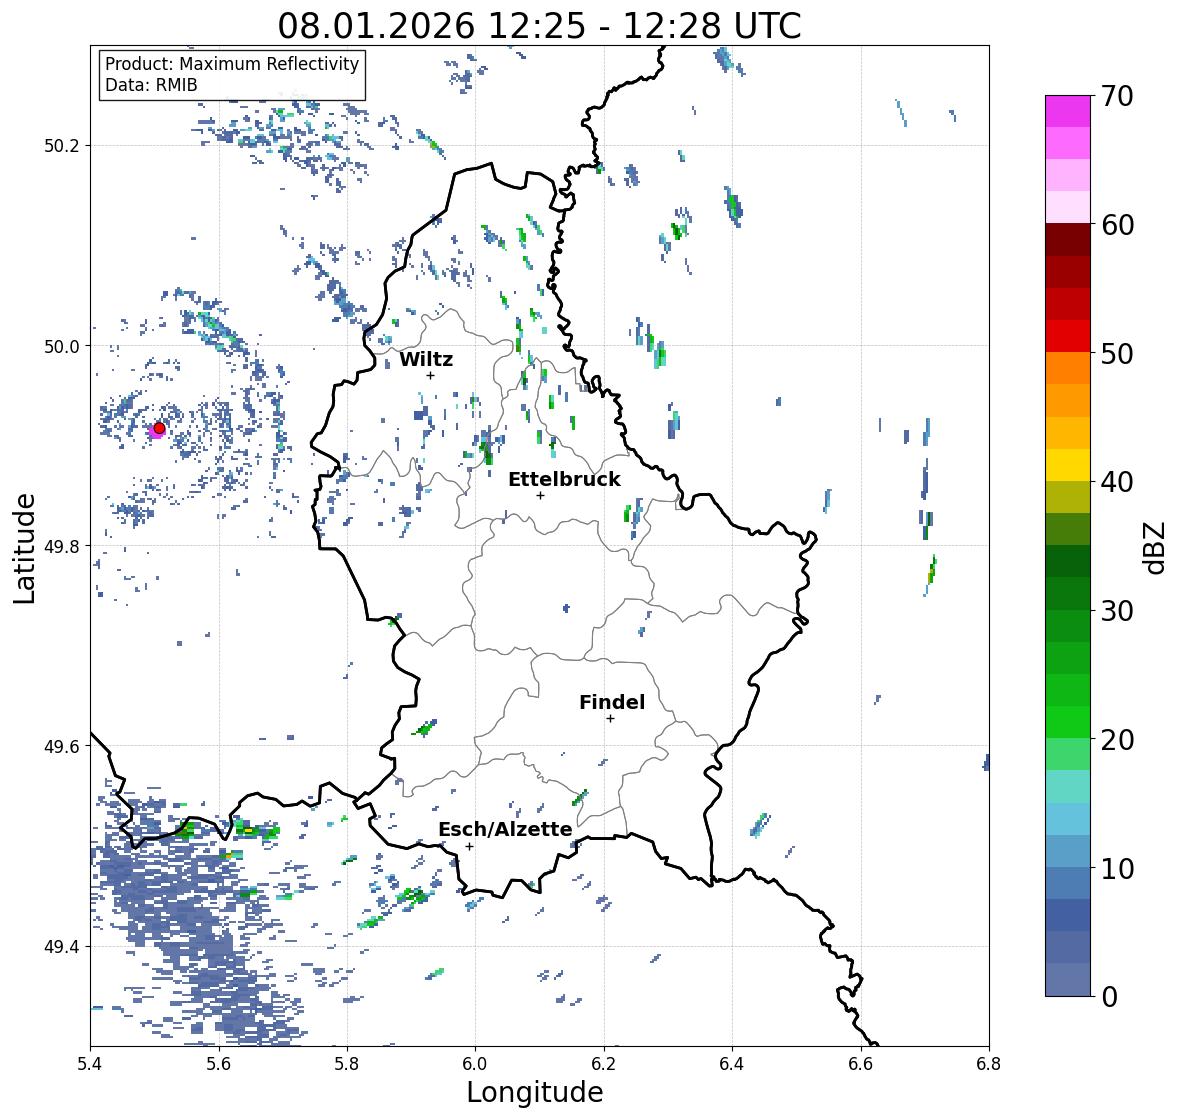This screenshot has height=1117, width=1179.
Task: Click the longitude tick label 6.2
Action: (604, 1064)
